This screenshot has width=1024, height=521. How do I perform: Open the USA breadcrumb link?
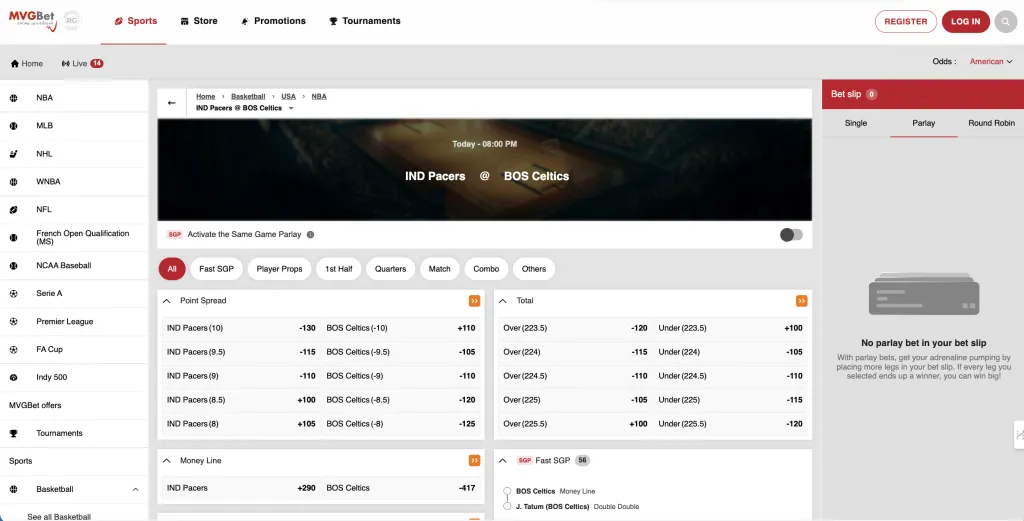point(289,97)
